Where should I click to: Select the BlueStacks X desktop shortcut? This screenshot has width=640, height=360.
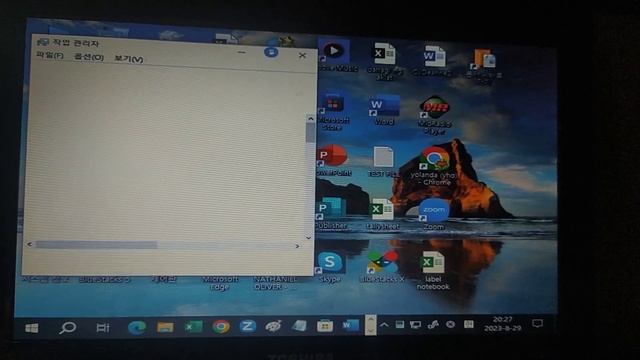pos(382,267)
